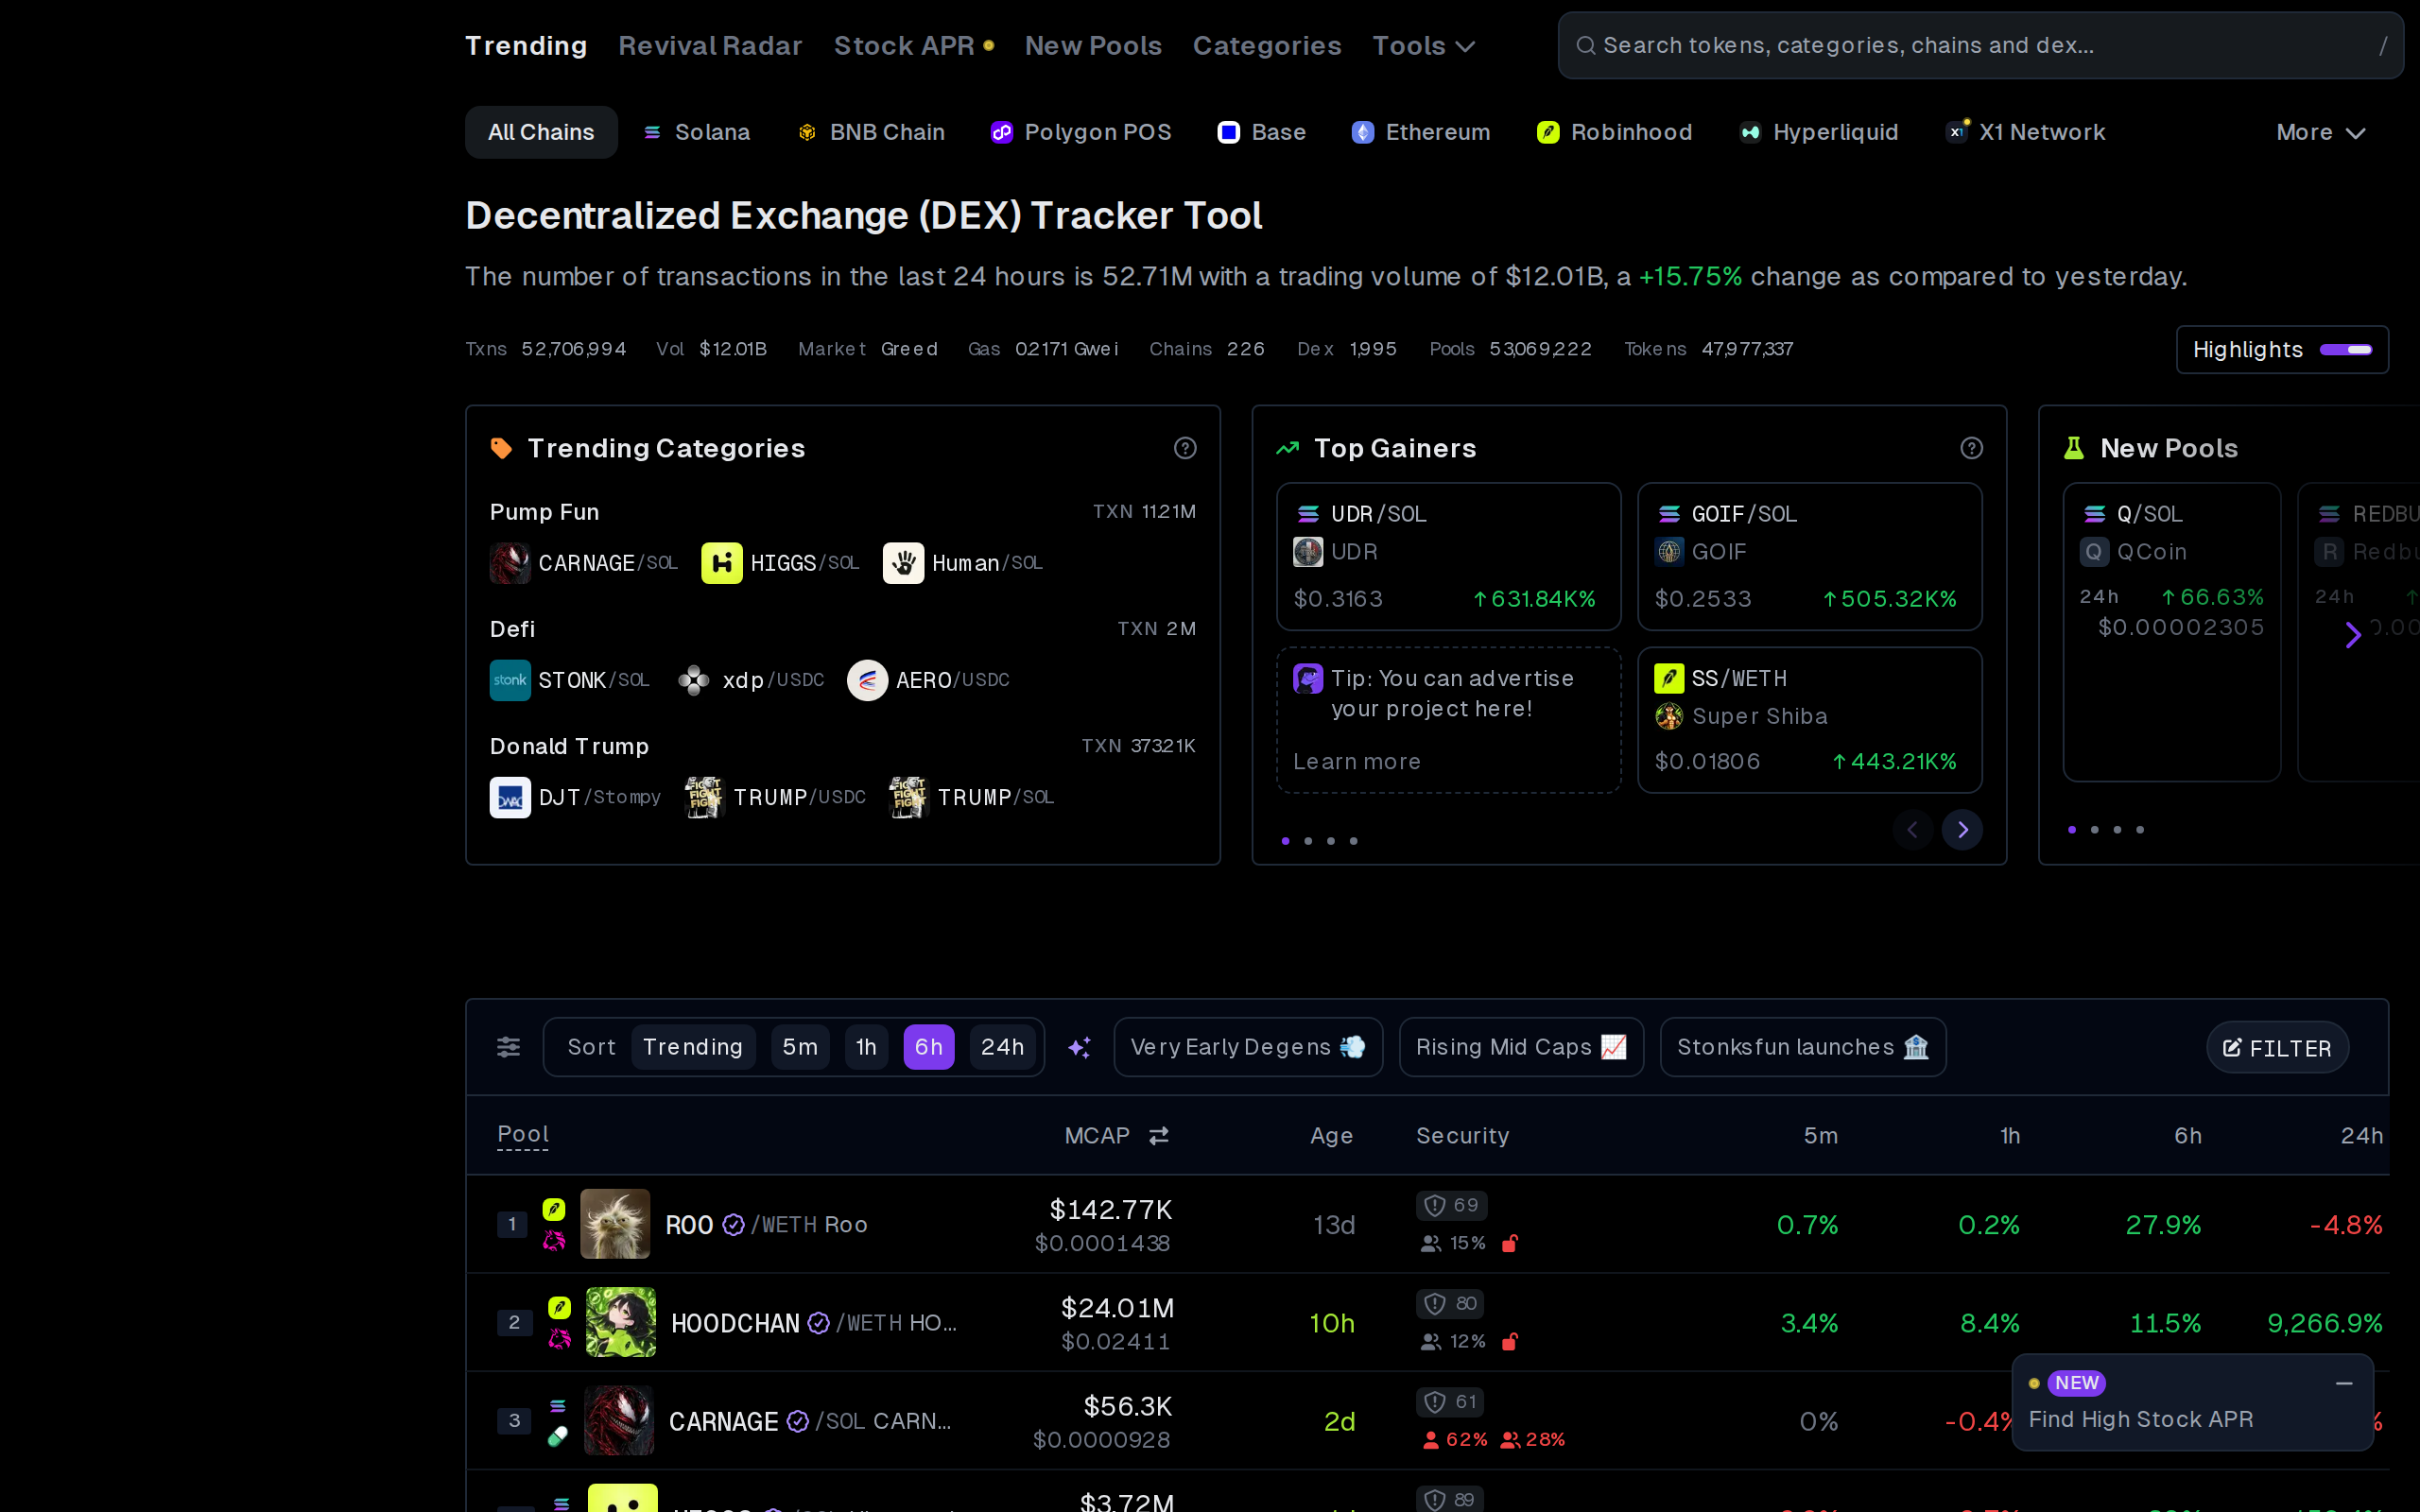The width and height of the screenshot is (2420, 1512).
Task: Click the Ethereum chain icon
Action: (1362, 132)
